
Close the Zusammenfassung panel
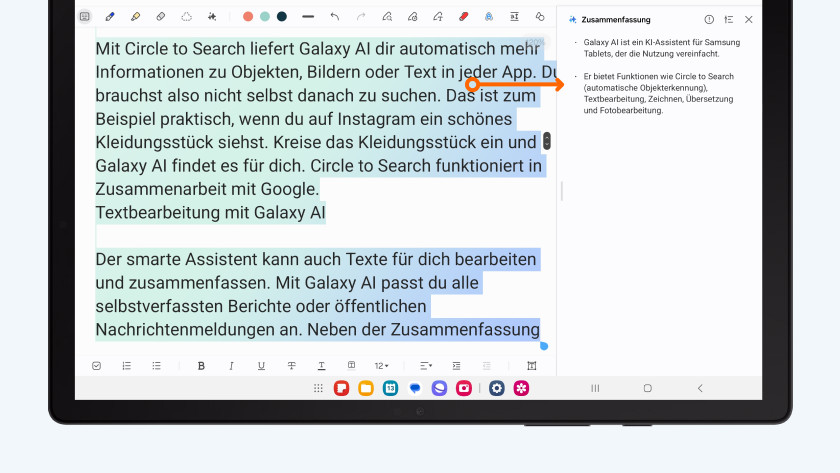pos(749,19)
